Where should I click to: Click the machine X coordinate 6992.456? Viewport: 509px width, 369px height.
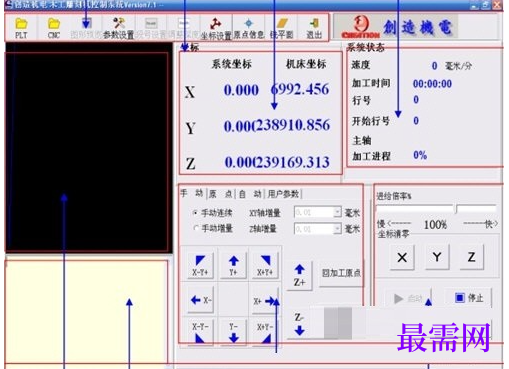coord(300,89)
